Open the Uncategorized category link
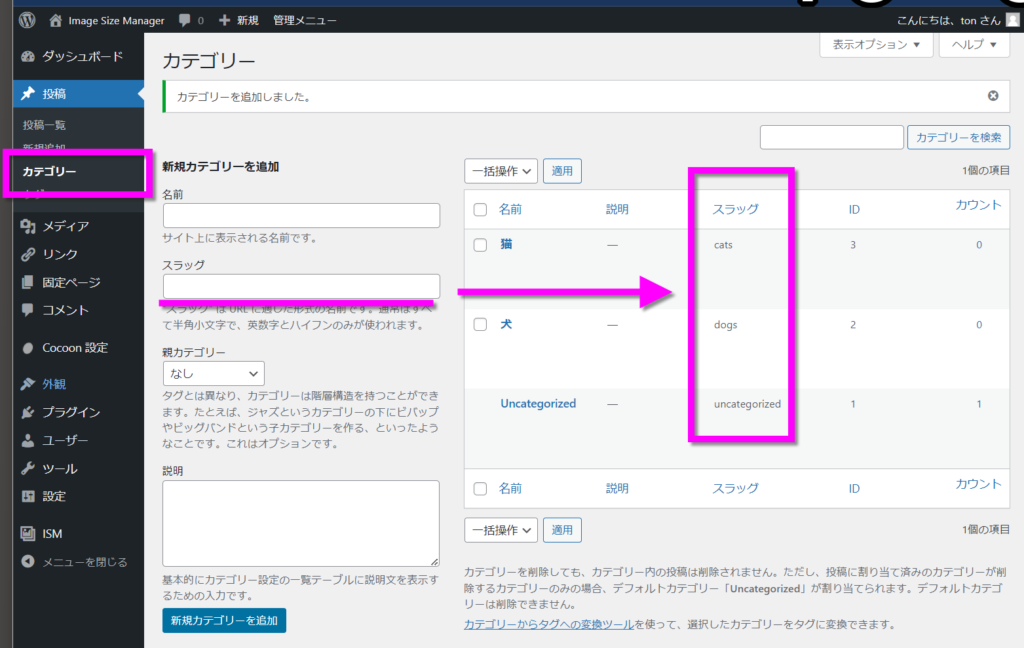Screen dimensions: 1024x648 (538, 404)
